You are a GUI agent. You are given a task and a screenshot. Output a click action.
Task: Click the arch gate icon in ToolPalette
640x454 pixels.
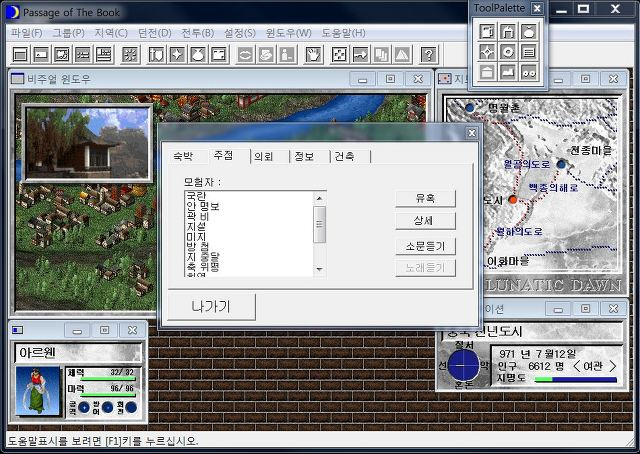click(x=508, y=31)
